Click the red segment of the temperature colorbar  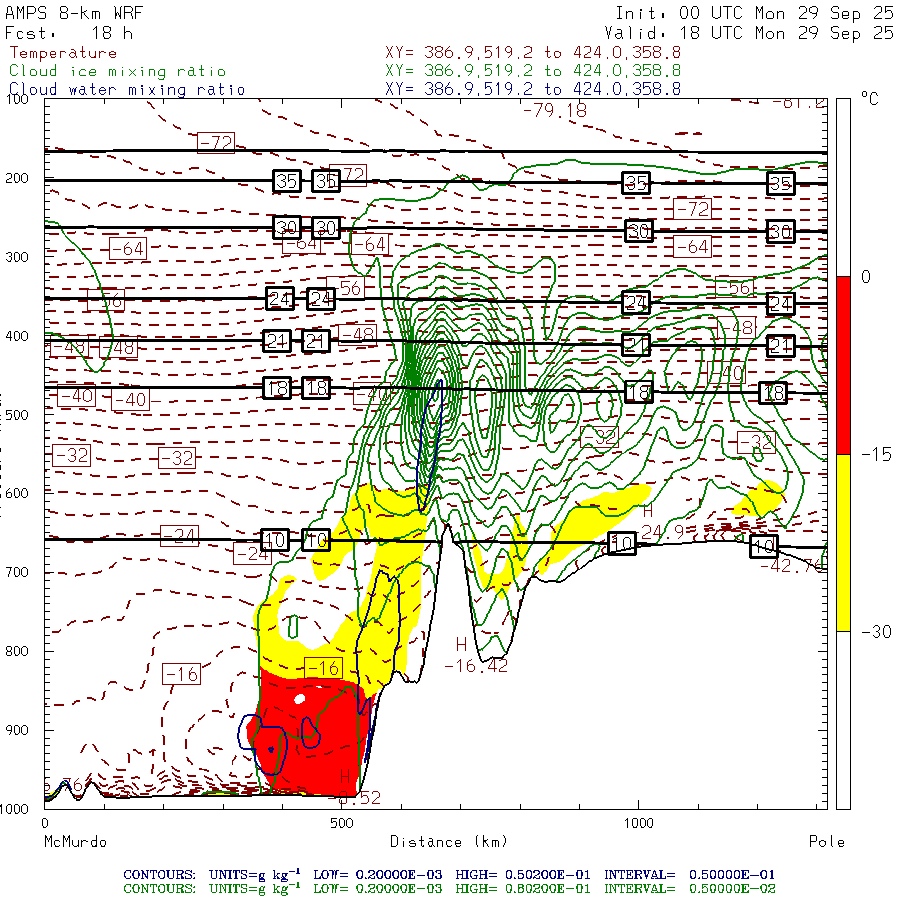pyautogui.click(x=843, y=365)
